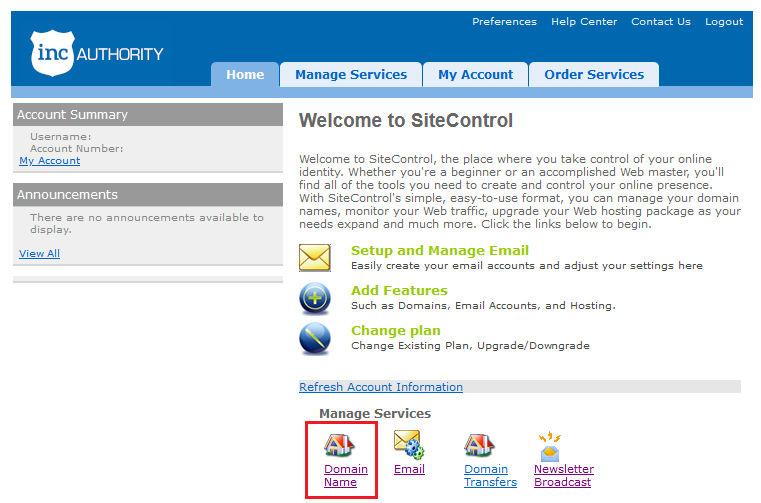Switch to the Home tab

pyautogui.click(x=245, y=74)
